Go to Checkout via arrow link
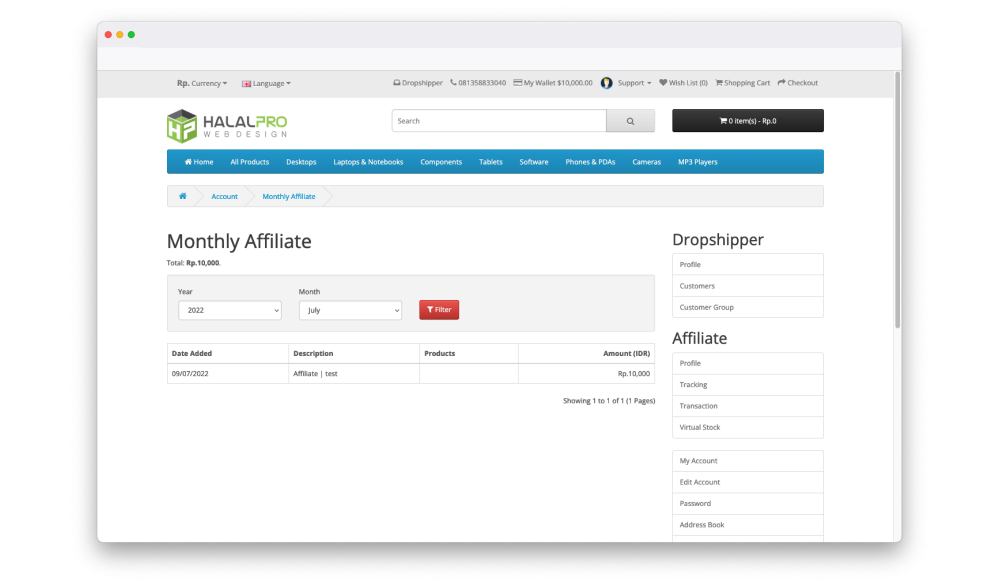Screen dimensions: 1000x585 [798, 83]
